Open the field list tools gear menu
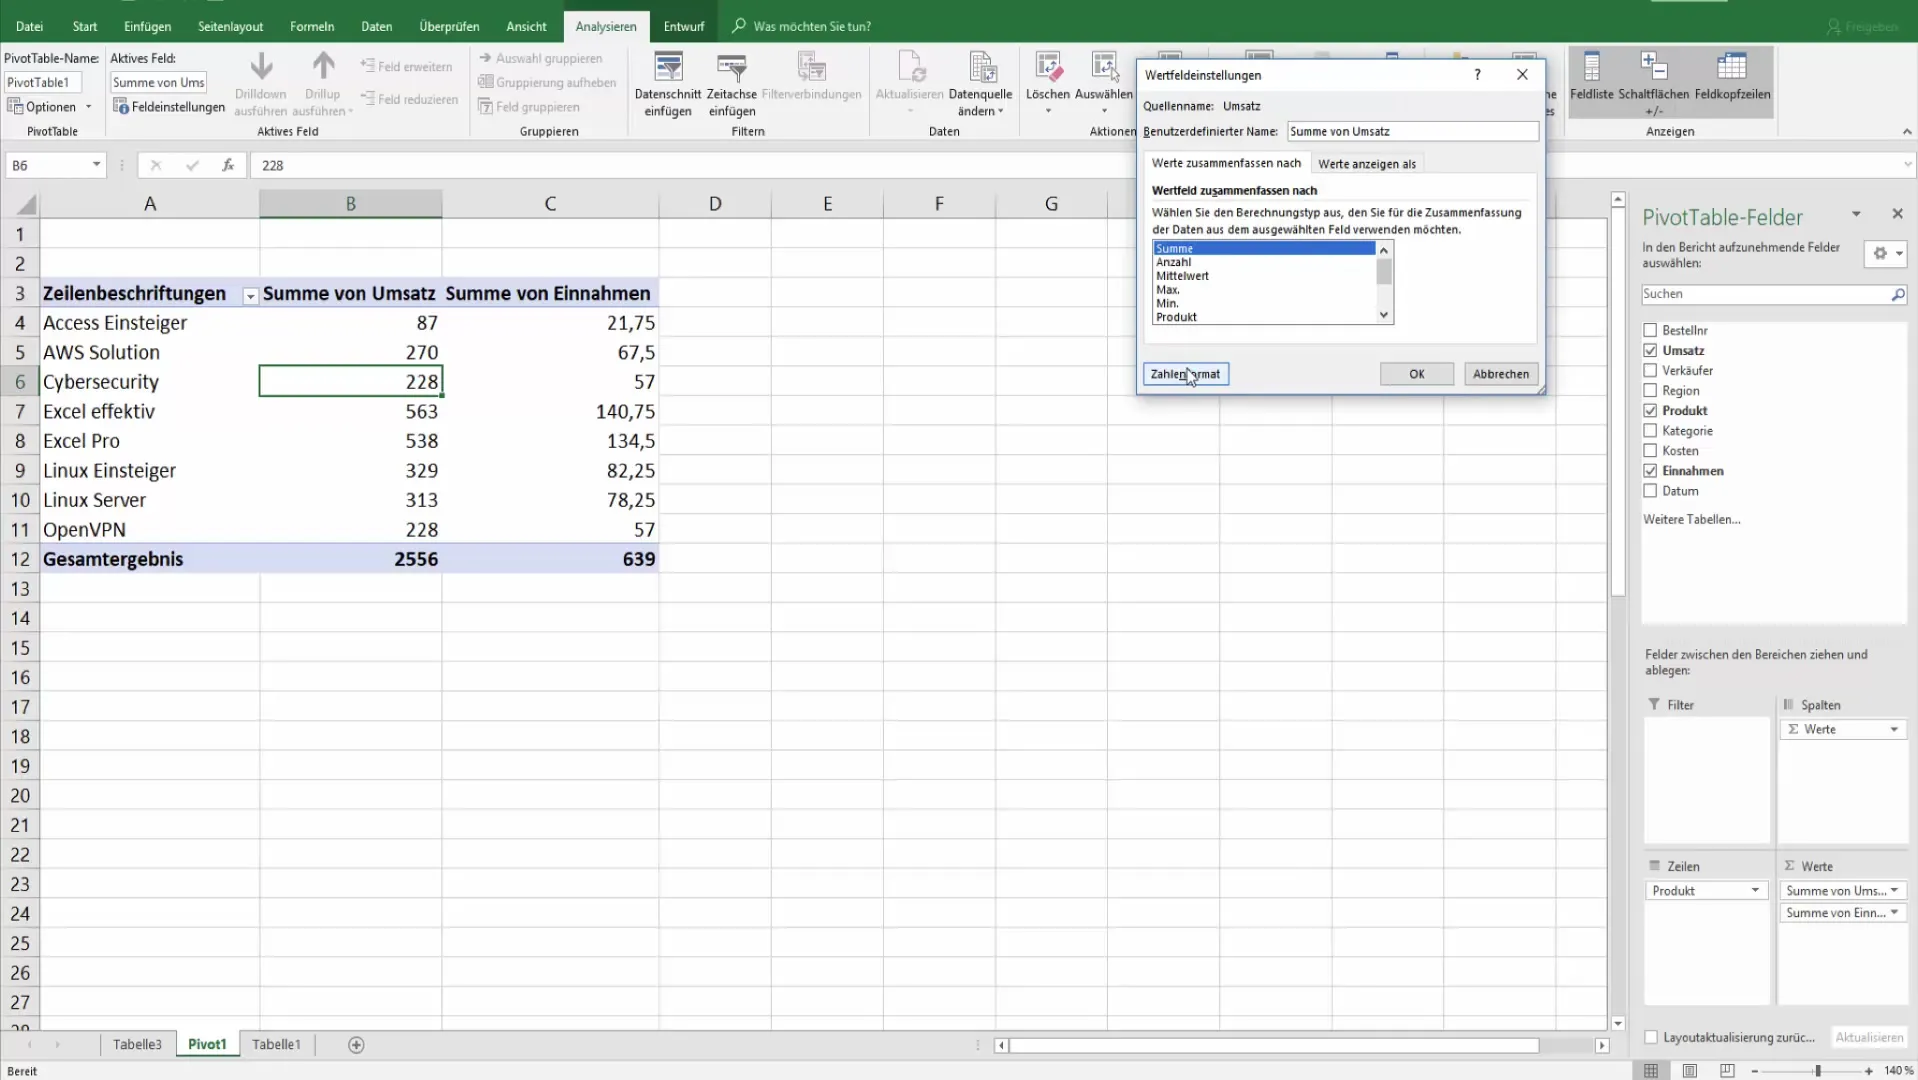This screenshot has width=1918, height=1080. (x=1886, y=253)
